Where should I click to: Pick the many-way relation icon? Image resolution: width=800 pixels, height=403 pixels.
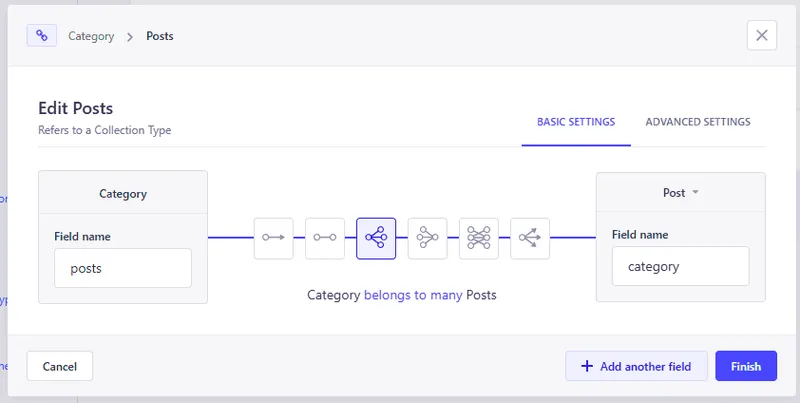[x=530, y=238]
